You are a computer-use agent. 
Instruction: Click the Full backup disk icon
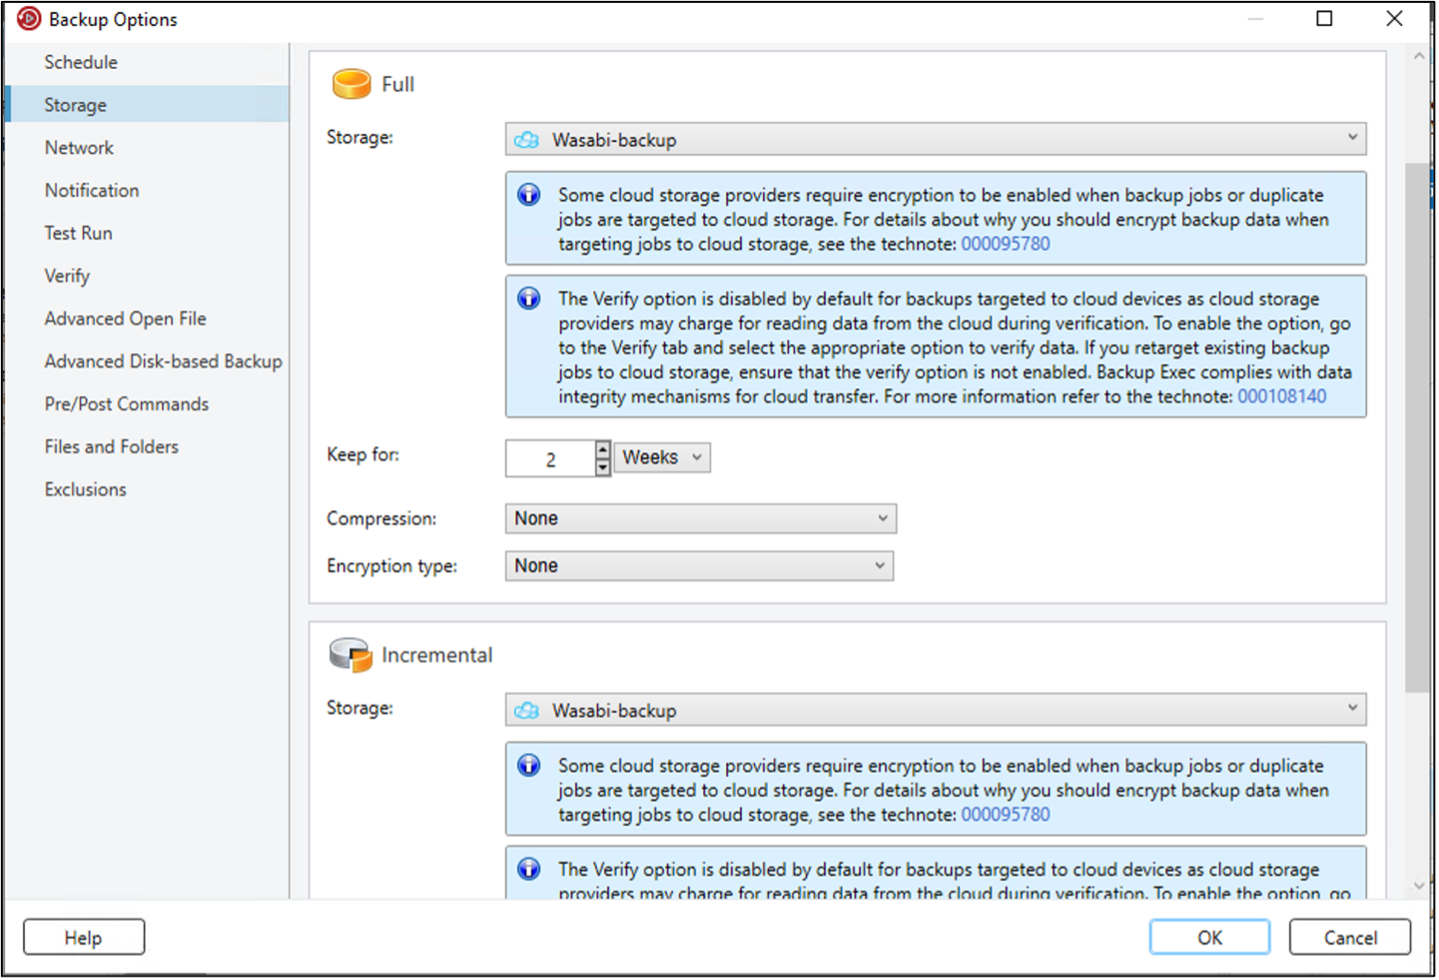tap(352, 84)
